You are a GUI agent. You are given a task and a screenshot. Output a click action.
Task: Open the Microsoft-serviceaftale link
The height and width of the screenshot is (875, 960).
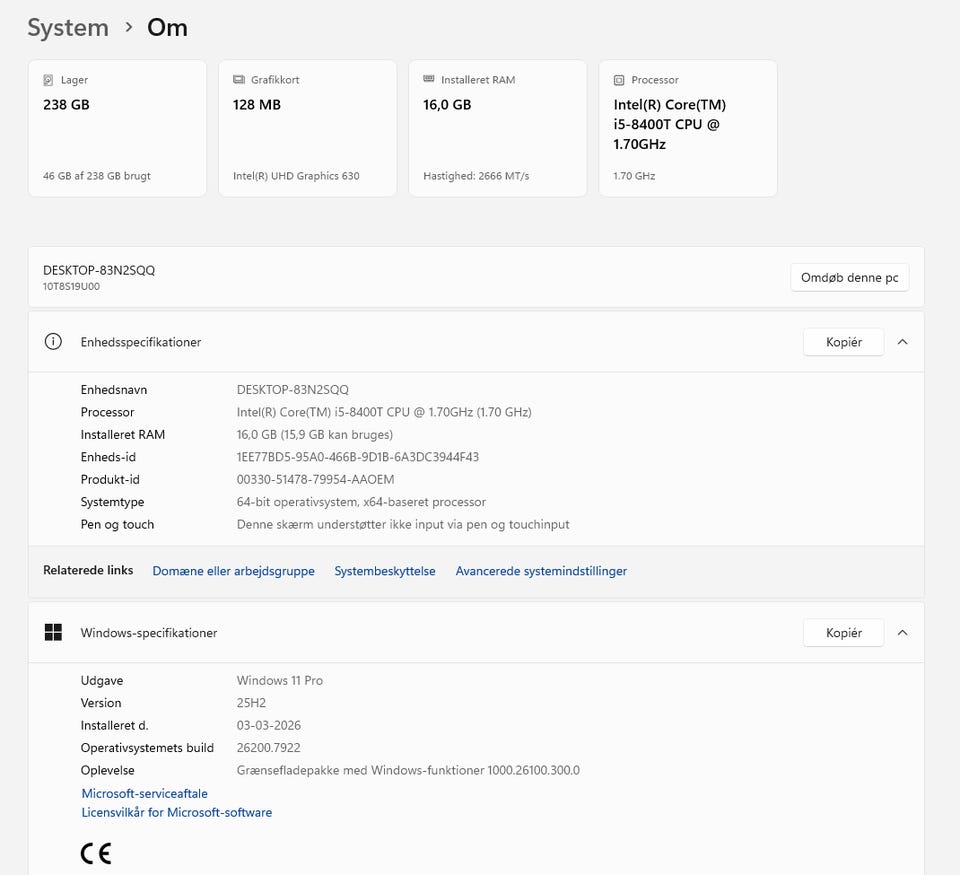(144, 794)
